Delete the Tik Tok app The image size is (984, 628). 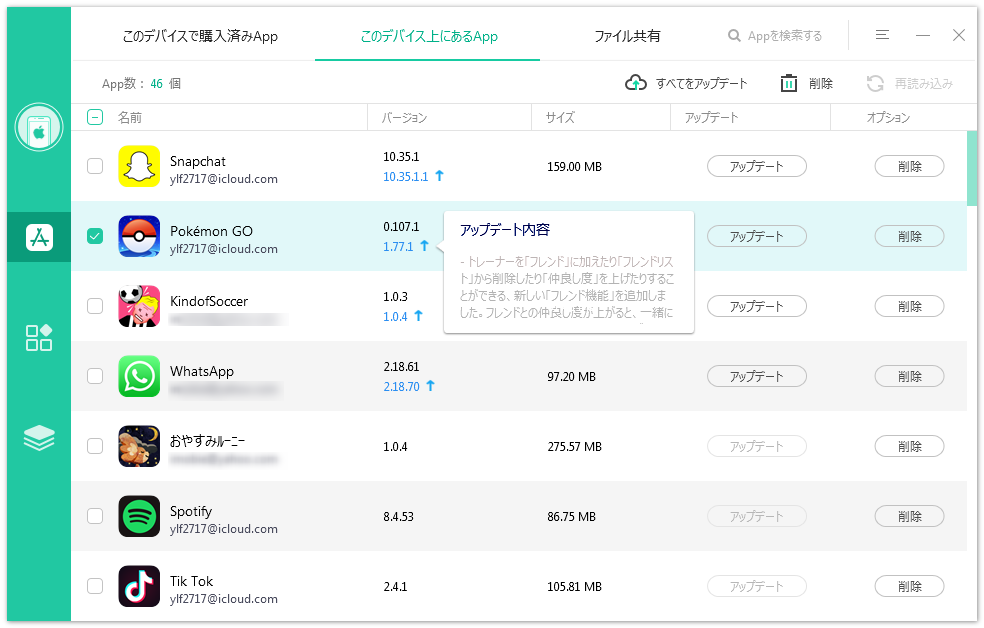pyautogui.click(x=909, y=586)
